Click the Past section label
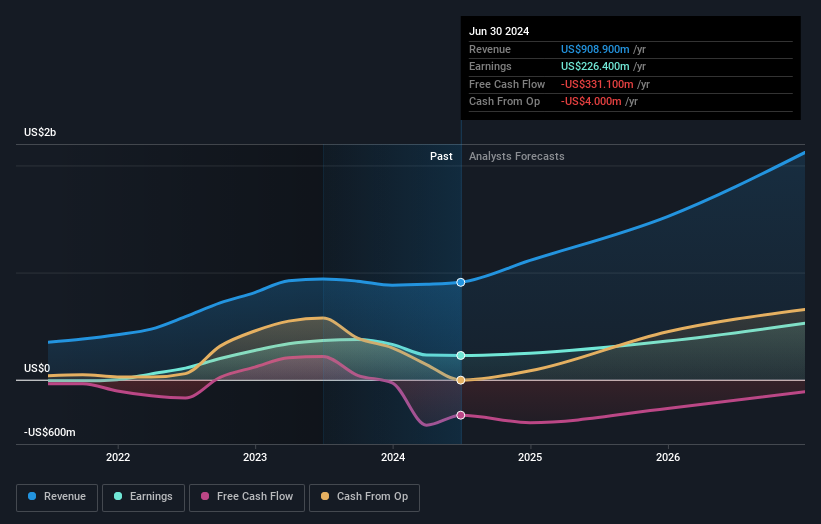821x524 pixels. click(441, 157)
